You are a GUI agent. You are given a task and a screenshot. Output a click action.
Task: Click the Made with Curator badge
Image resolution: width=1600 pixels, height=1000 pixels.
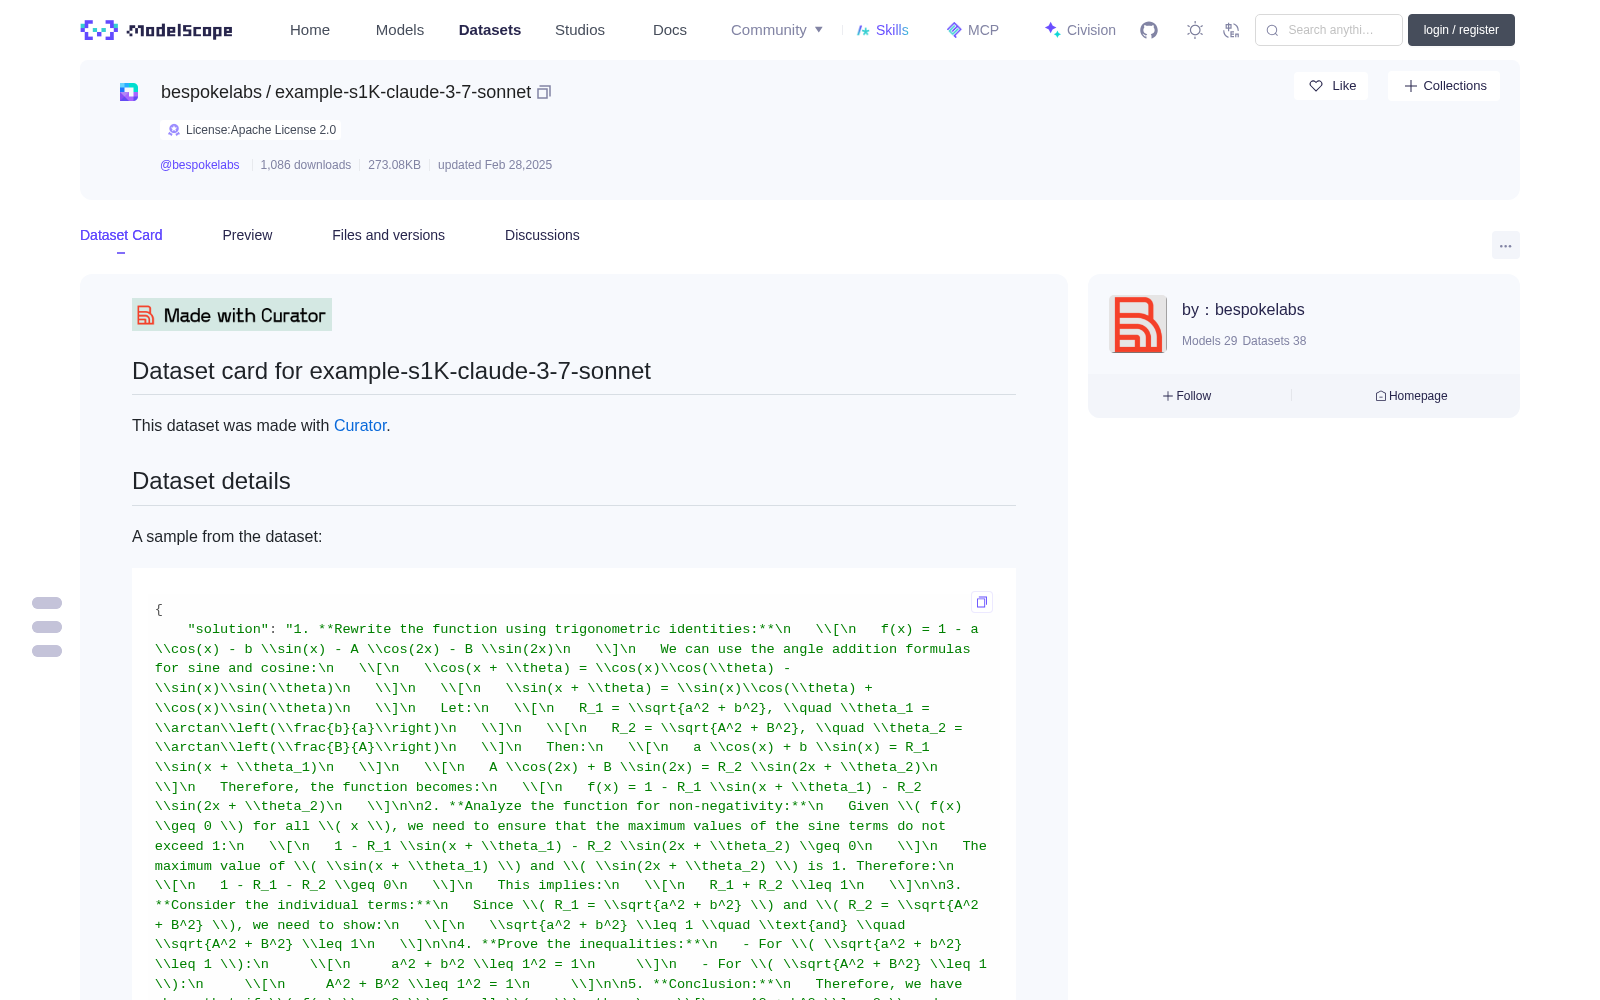[232, 315]
